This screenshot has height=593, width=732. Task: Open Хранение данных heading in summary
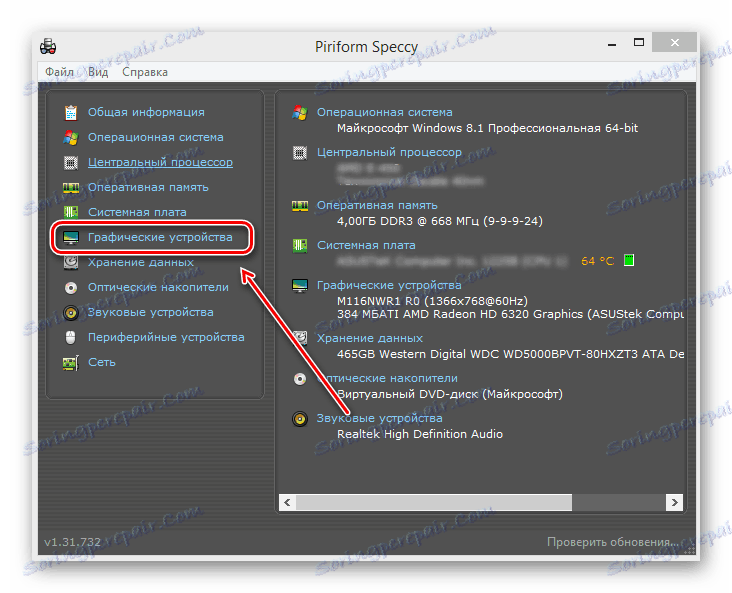point(370,338)
